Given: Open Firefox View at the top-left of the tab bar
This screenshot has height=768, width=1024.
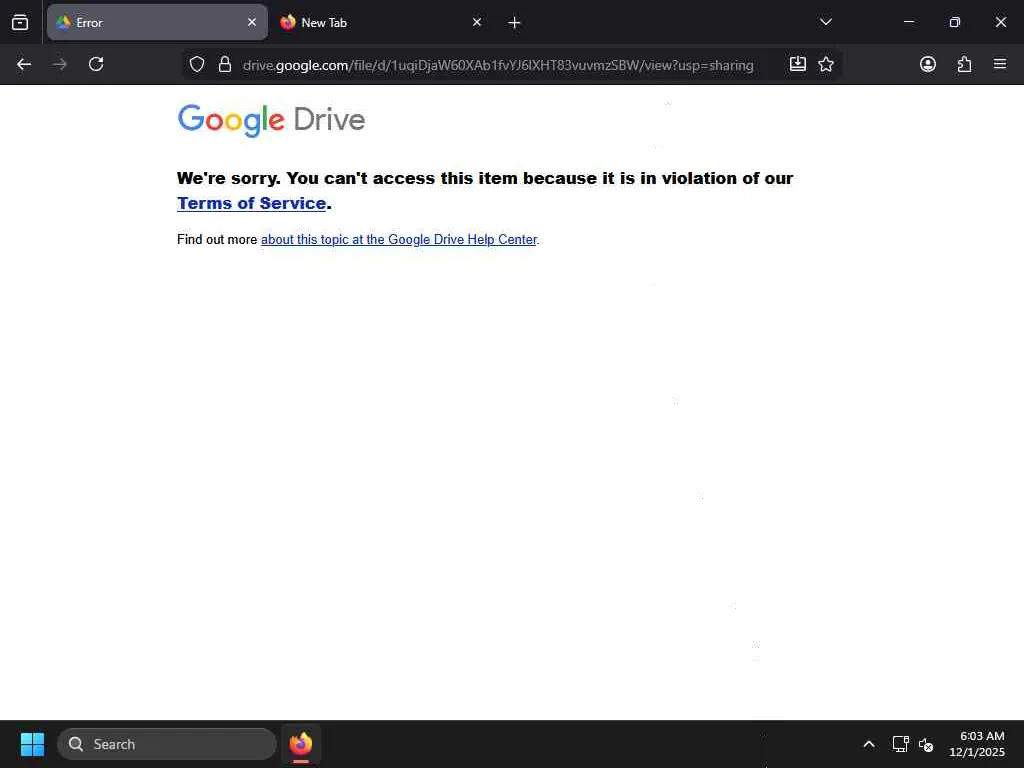Looking at the screenshot, I should click(x=20, y=22).
